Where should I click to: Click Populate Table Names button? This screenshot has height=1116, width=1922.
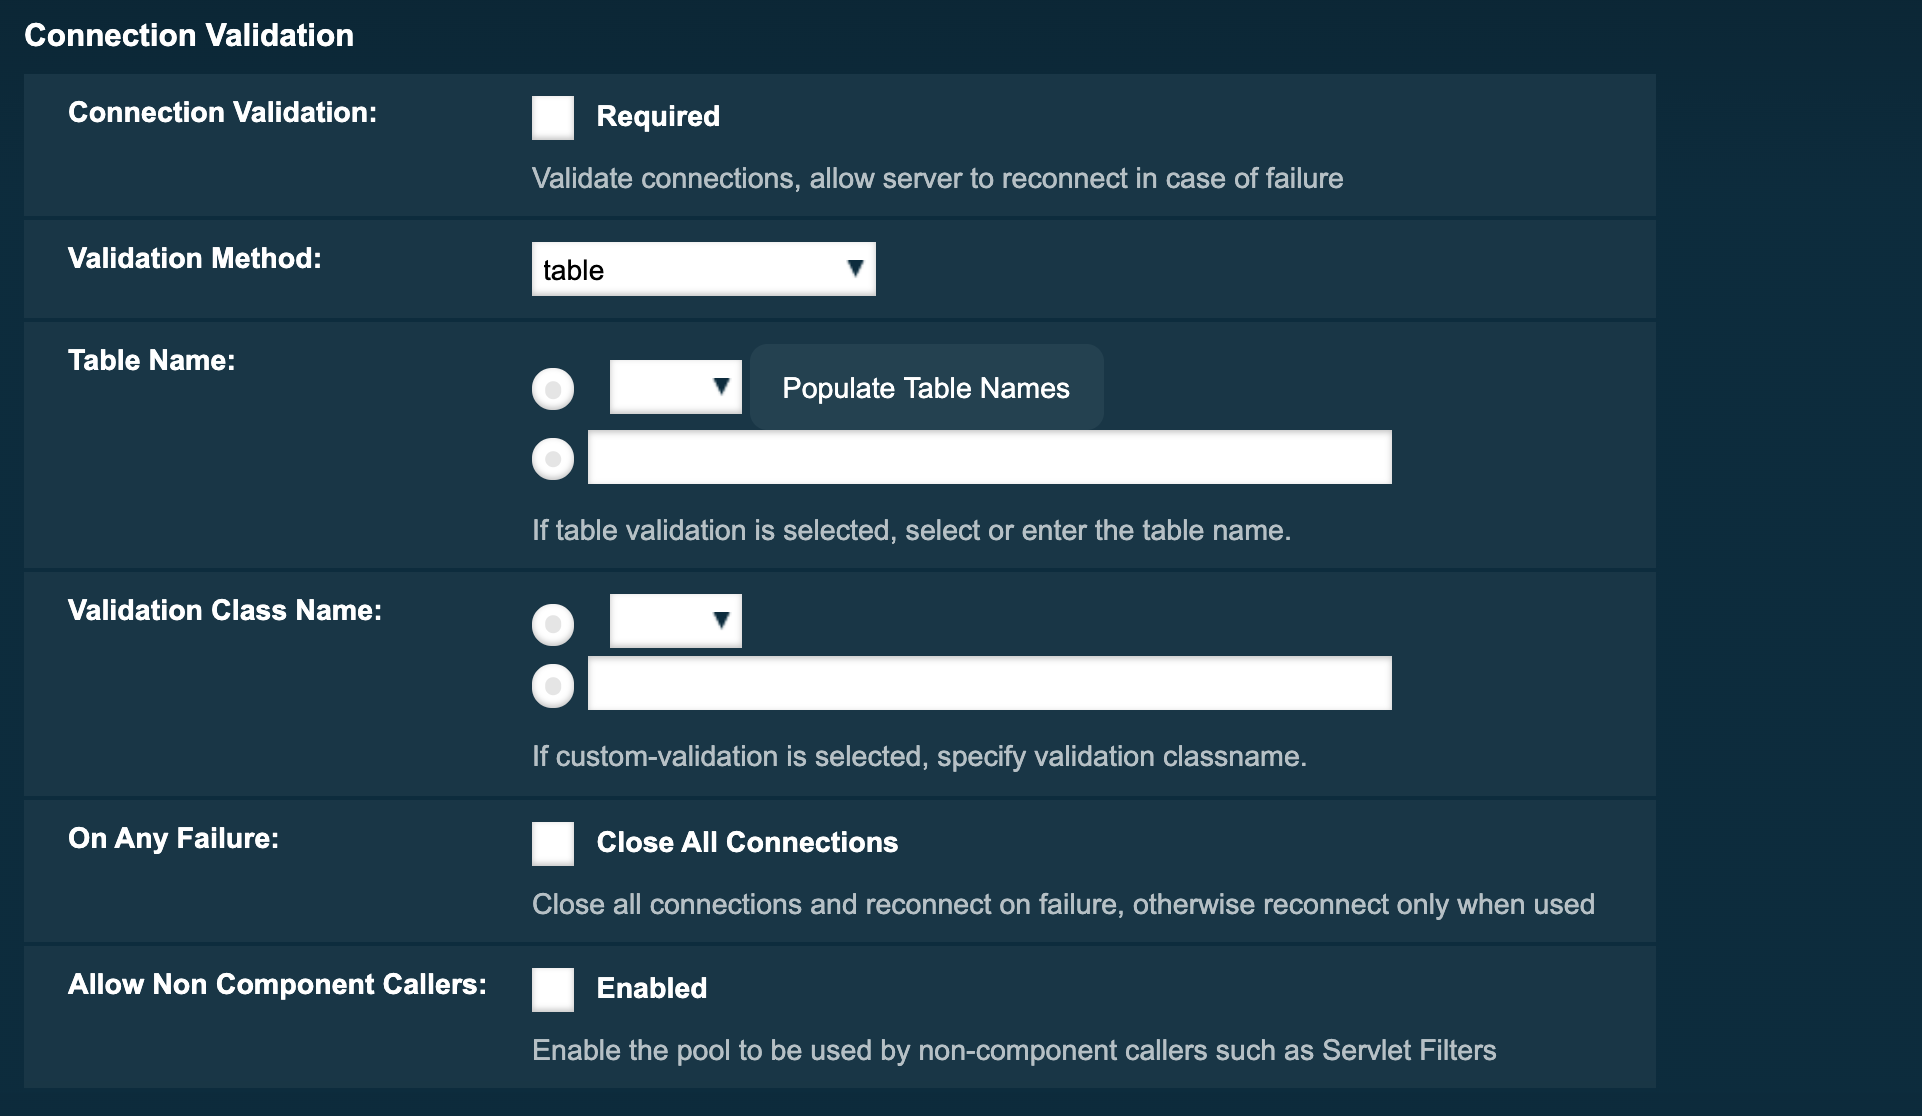pyautogui.click(x=924, y=388)
